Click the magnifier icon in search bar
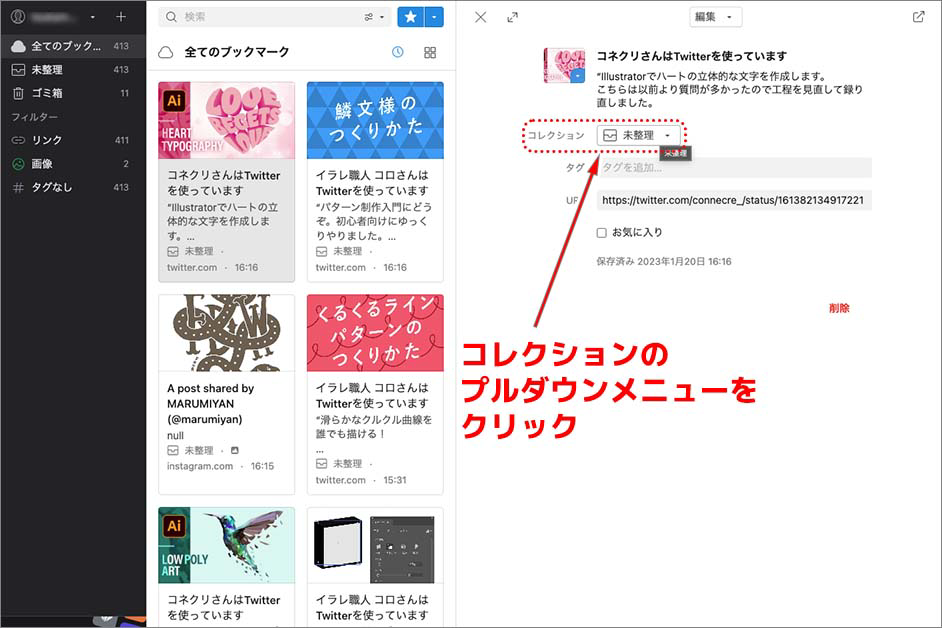Image resolution: width=942 pixels, height=628 pixels. tap(172, 17)
